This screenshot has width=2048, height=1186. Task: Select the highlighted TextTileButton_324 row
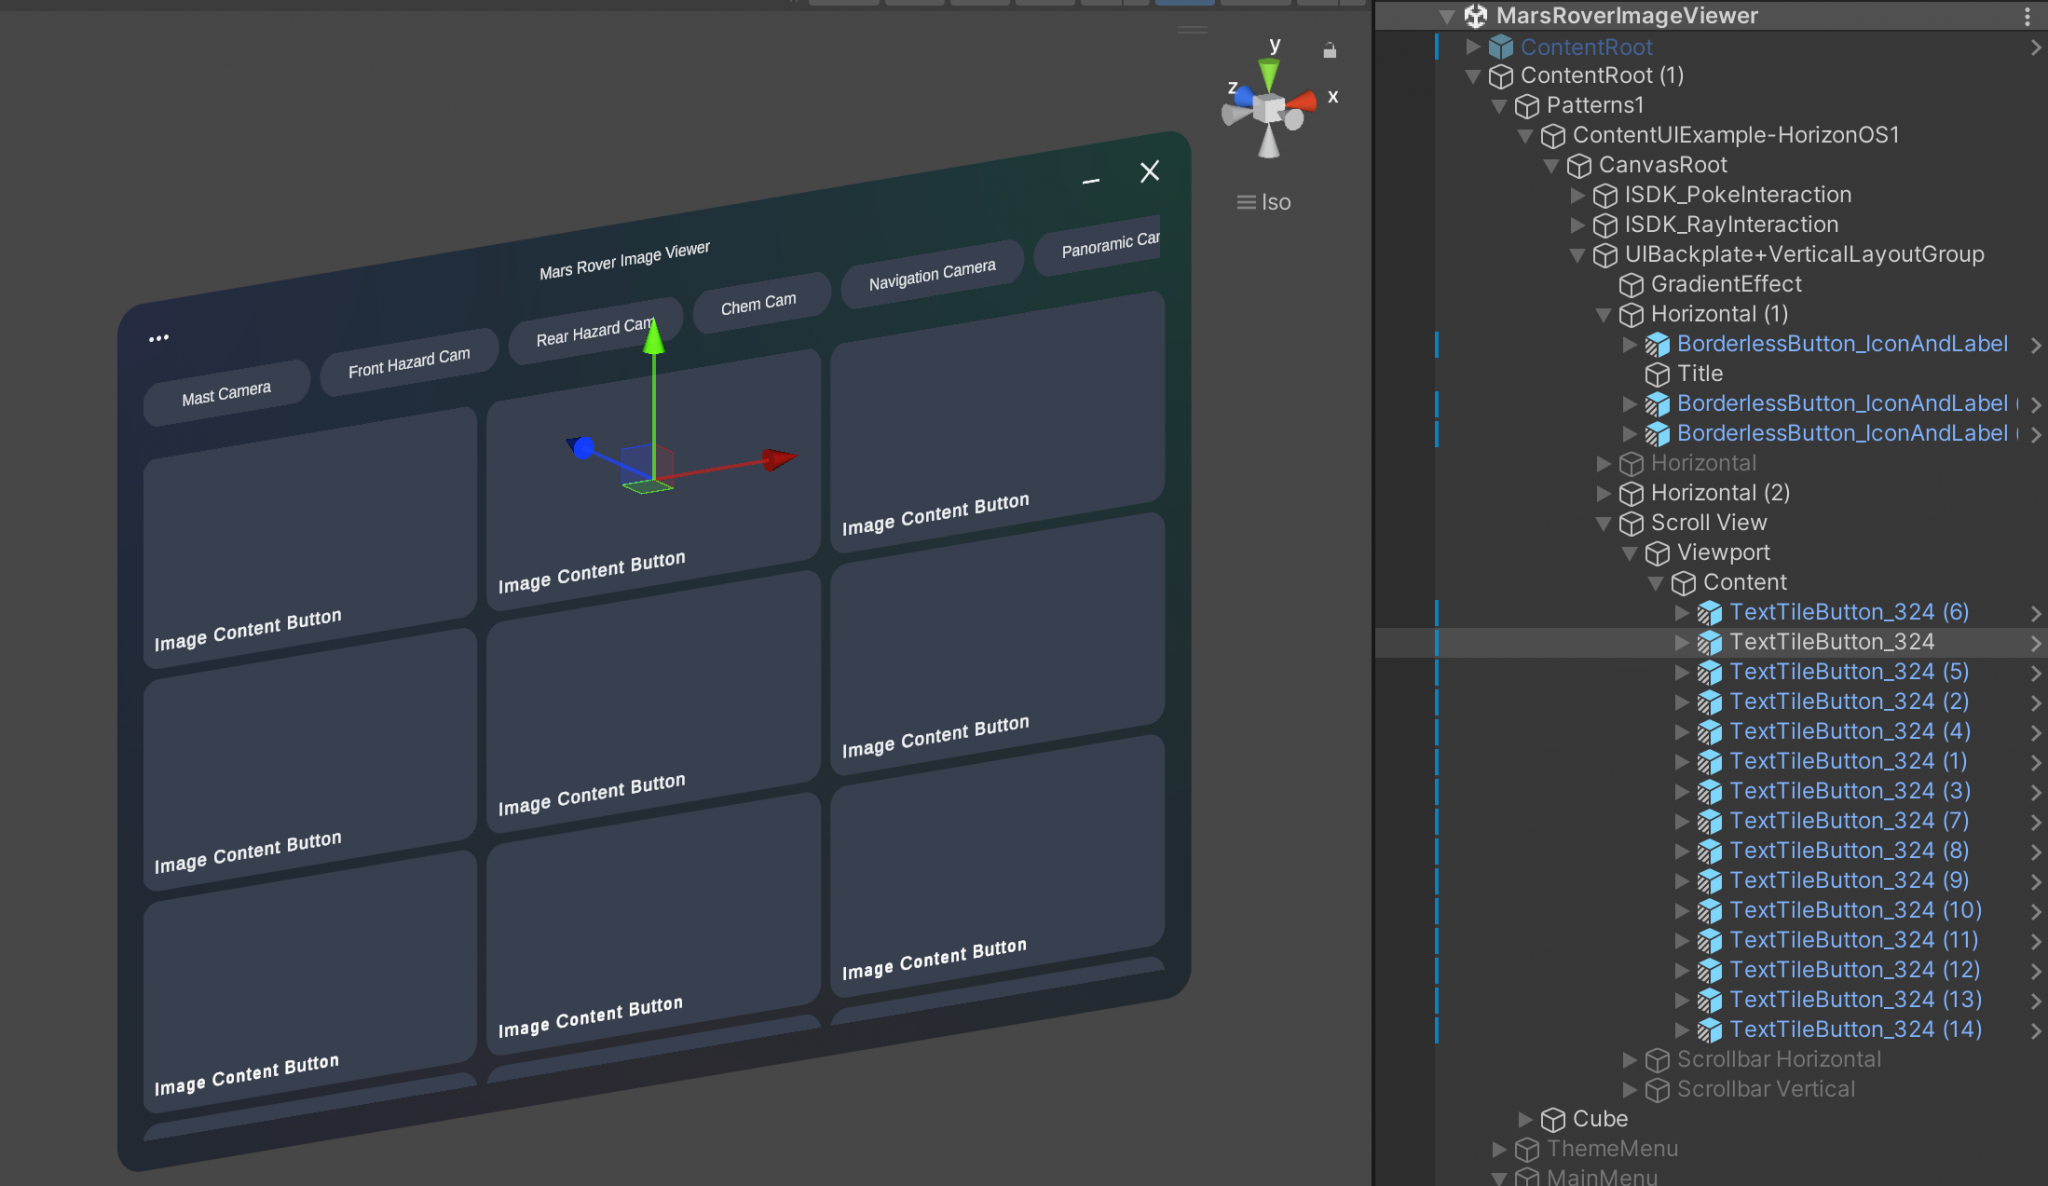point(1831,642)
